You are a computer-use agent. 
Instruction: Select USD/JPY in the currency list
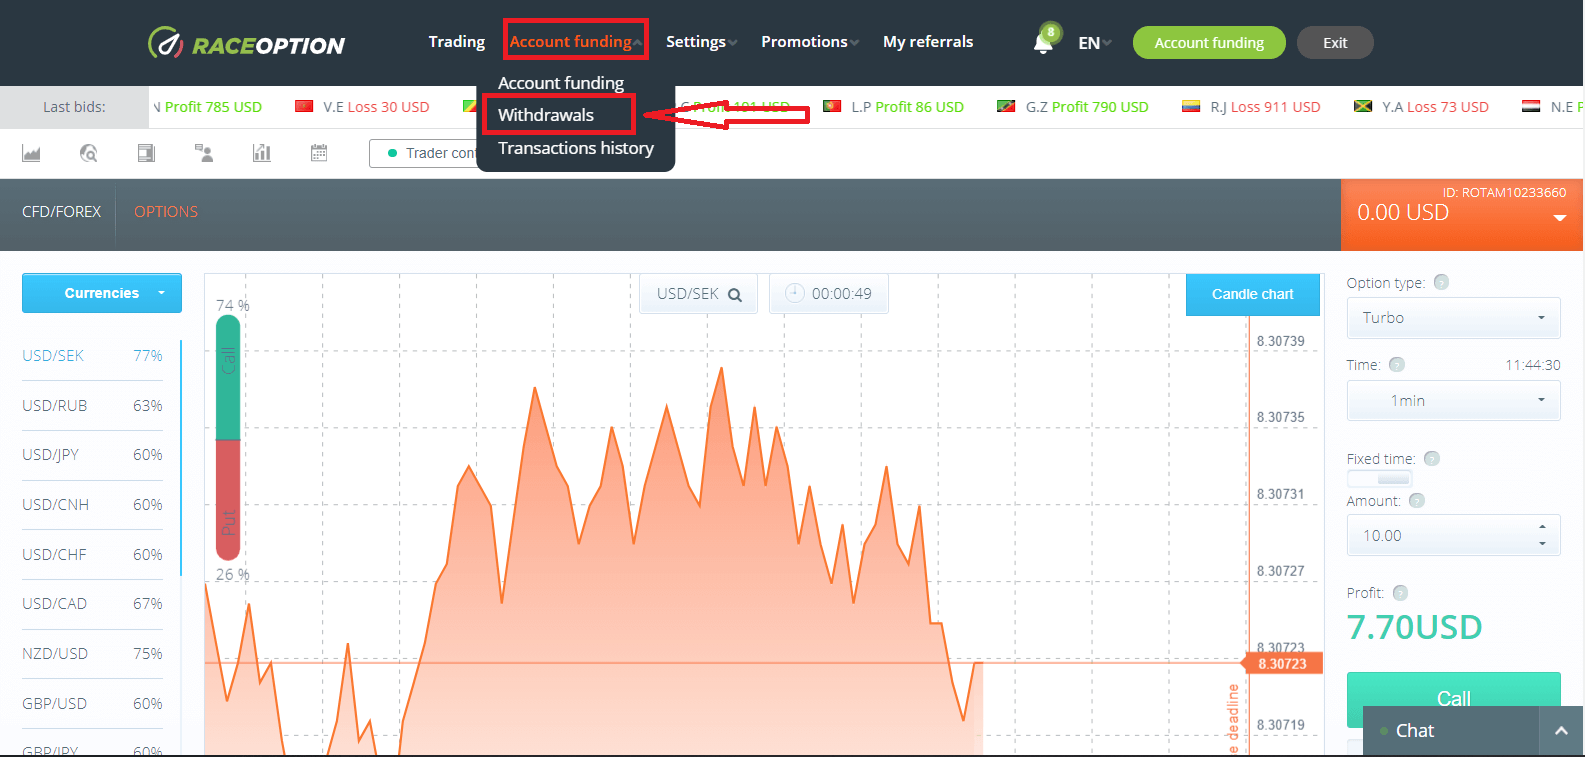tap(92, 455)
